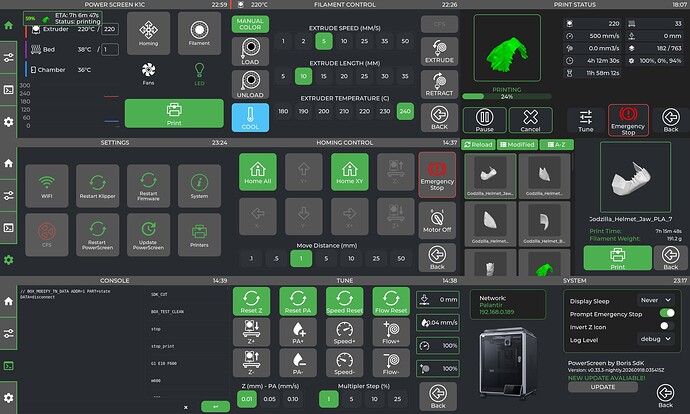Click the UPDATE button in System panel
The height and width of the screenshot is (414, 690).
pos(602,387)
